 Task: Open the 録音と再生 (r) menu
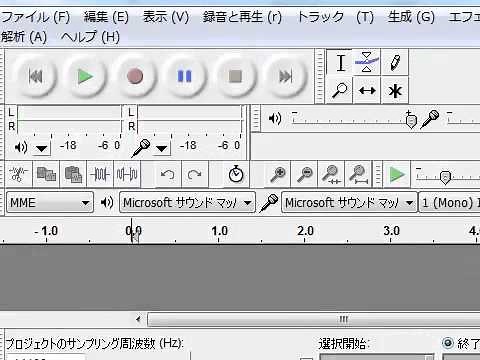click(x=242, y=17)
